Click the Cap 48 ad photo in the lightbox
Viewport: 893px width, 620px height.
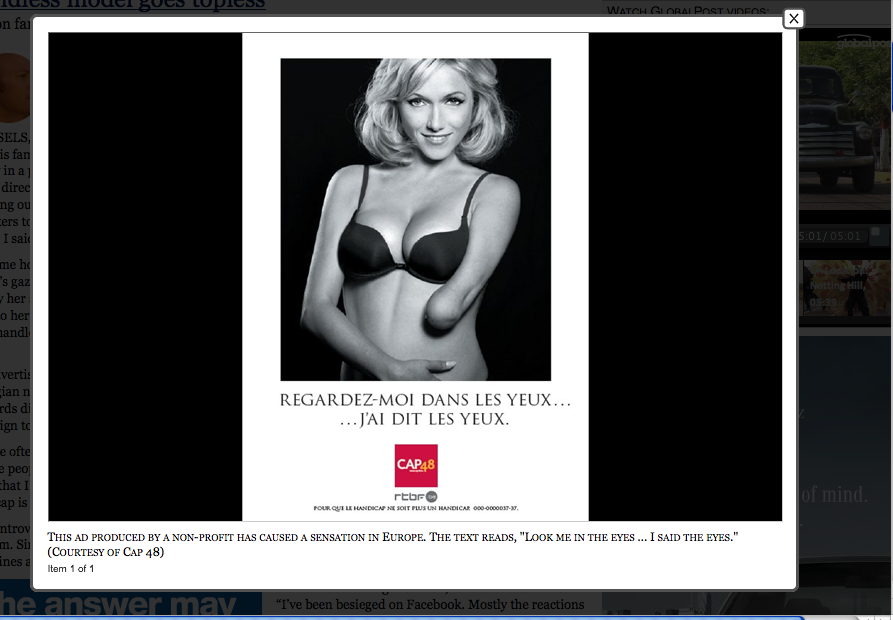click(415, 277)
